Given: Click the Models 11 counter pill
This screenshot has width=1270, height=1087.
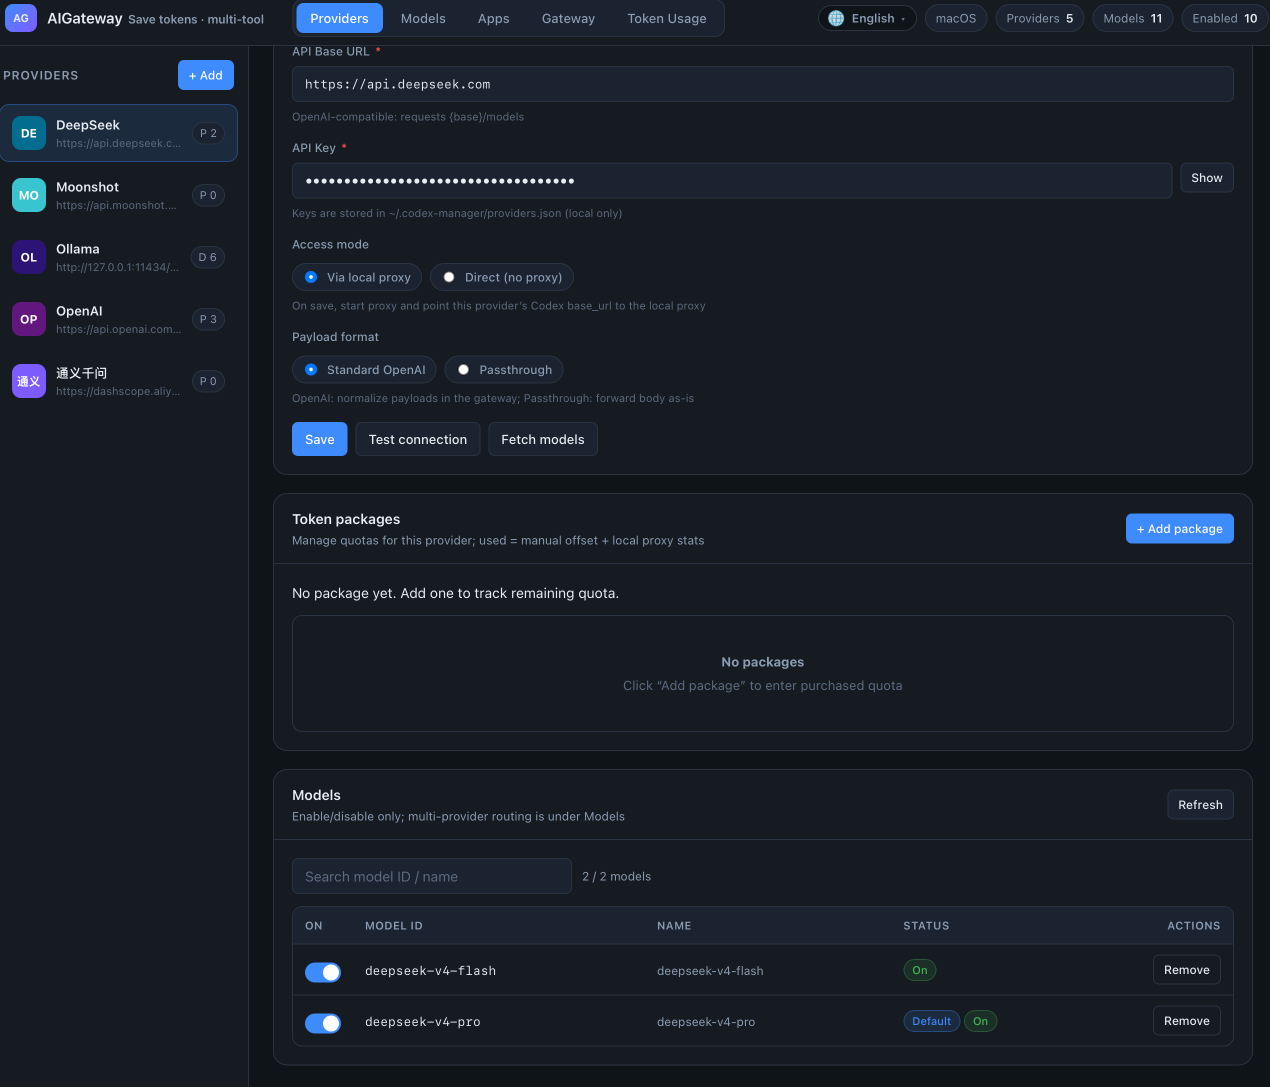Looking at the screenshot, I should coord(1133,18).
